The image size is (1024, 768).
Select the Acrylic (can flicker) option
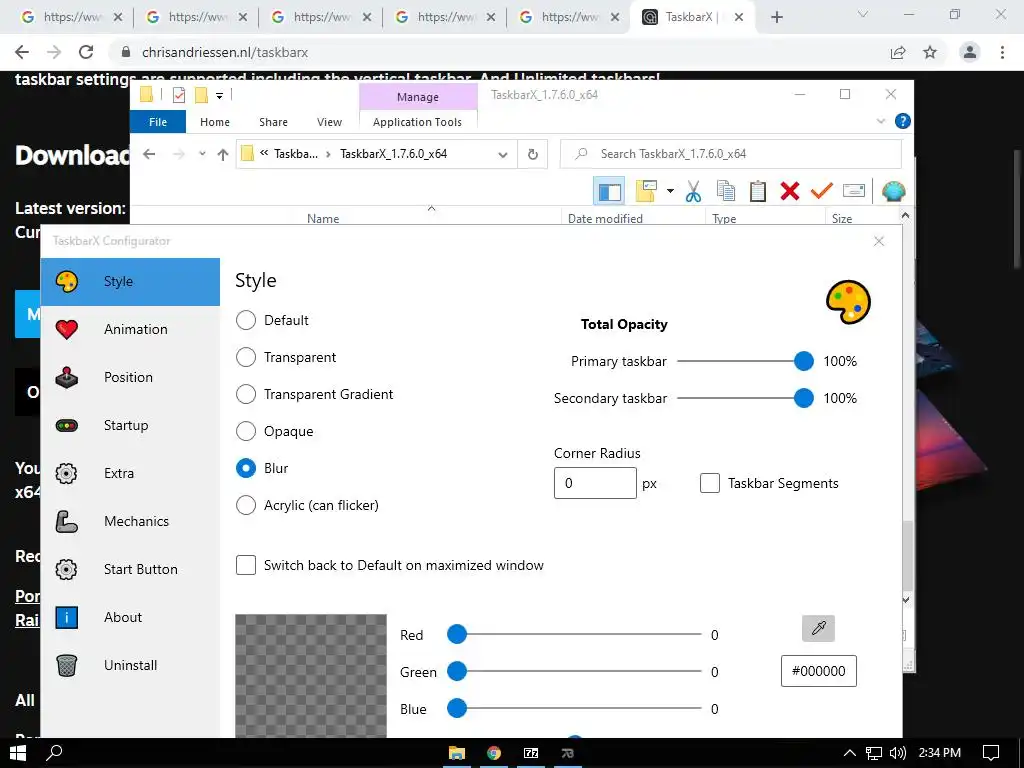click(x=246, y=505)
